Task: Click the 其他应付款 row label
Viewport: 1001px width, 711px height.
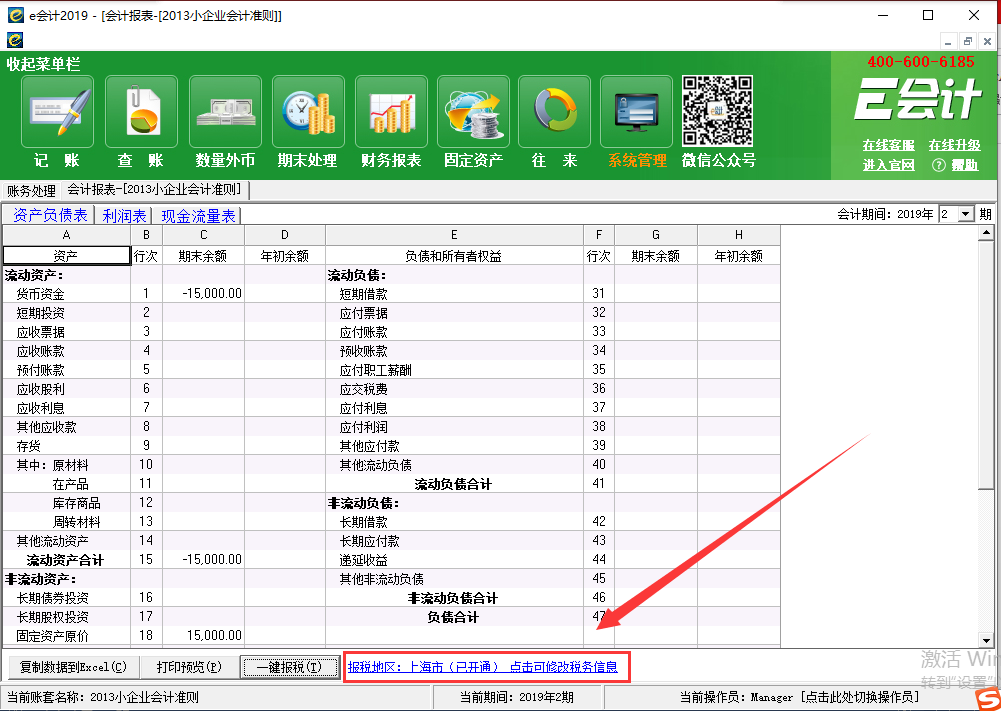Action: (370, 445)
